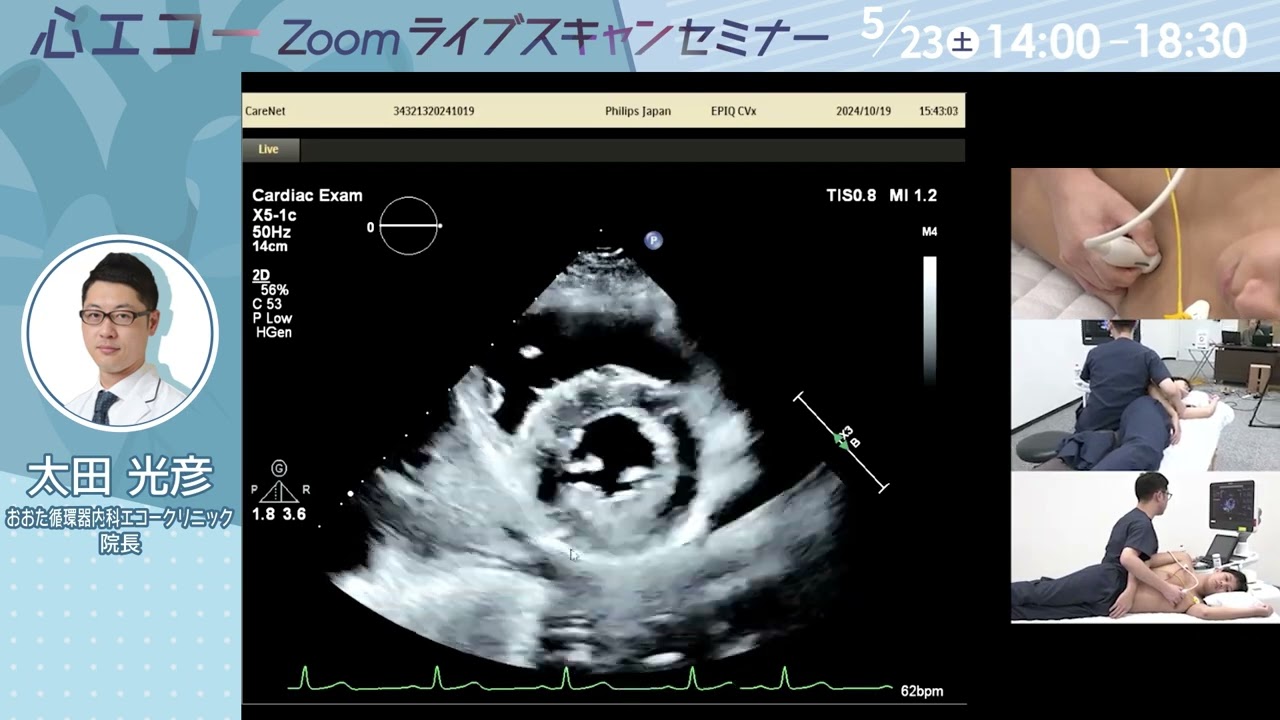The height and width of the screenshot is (720, 1280).
Task: Click the 'MI 1.2' mechanical index
Action: point(913,196)
